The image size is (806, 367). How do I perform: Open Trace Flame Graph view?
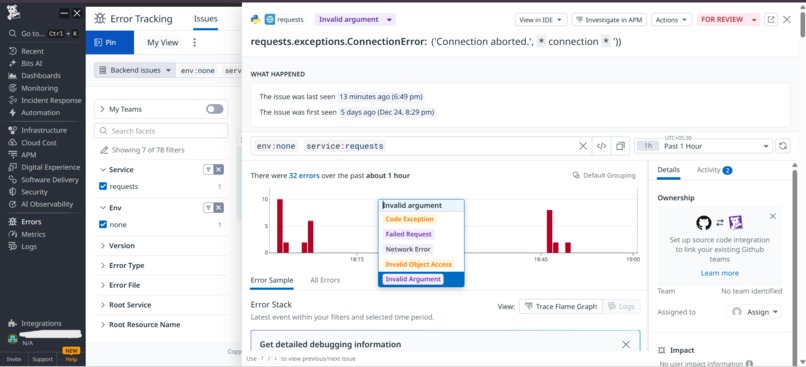(560, 306)
